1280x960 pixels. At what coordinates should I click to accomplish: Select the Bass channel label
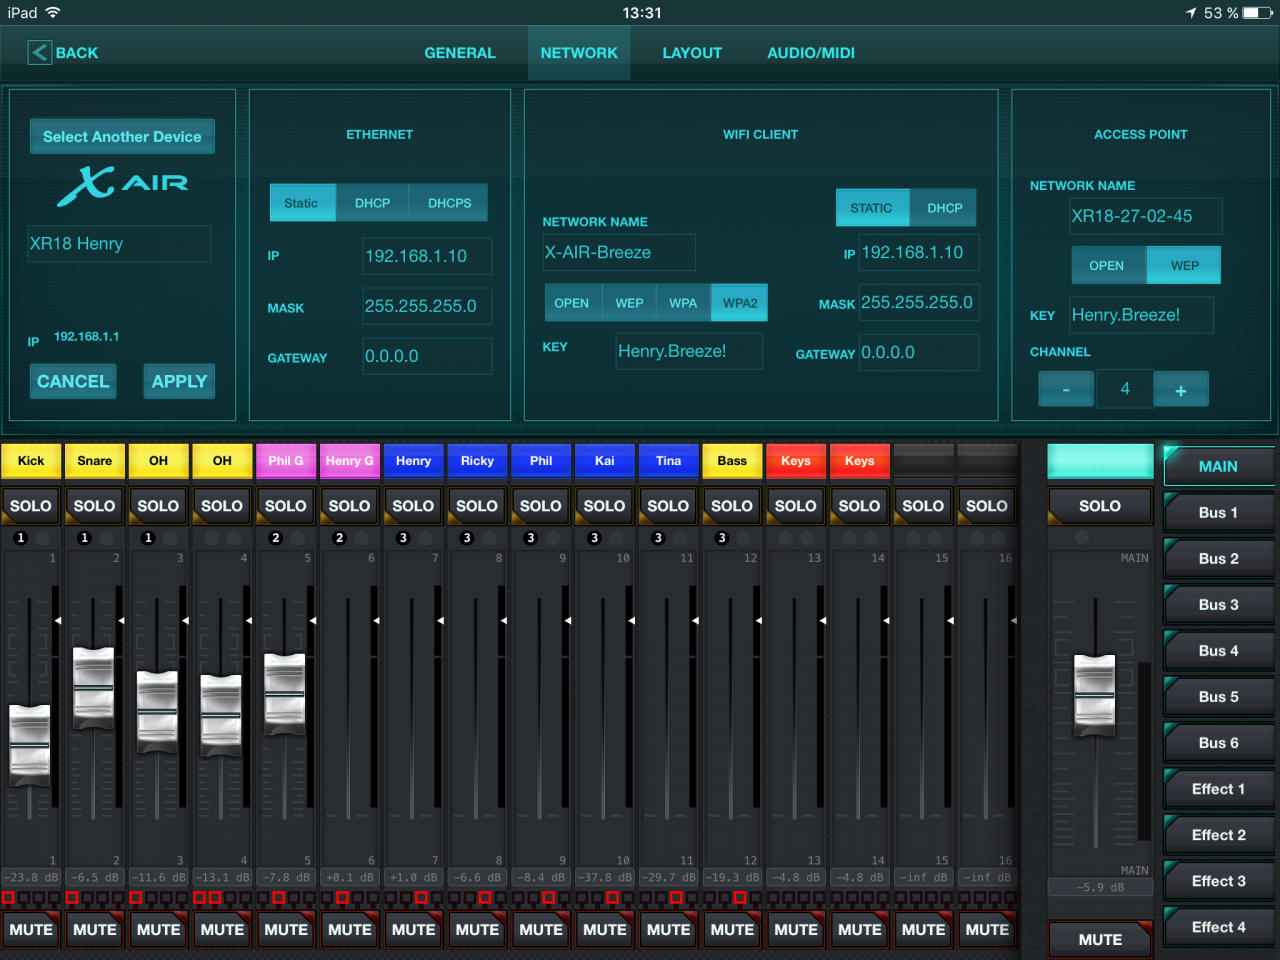[x=732, y=461]
